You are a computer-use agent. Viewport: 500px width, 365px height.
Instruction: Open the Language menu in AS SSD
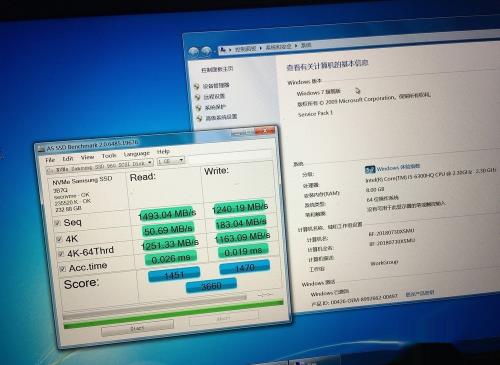point(137,154)
